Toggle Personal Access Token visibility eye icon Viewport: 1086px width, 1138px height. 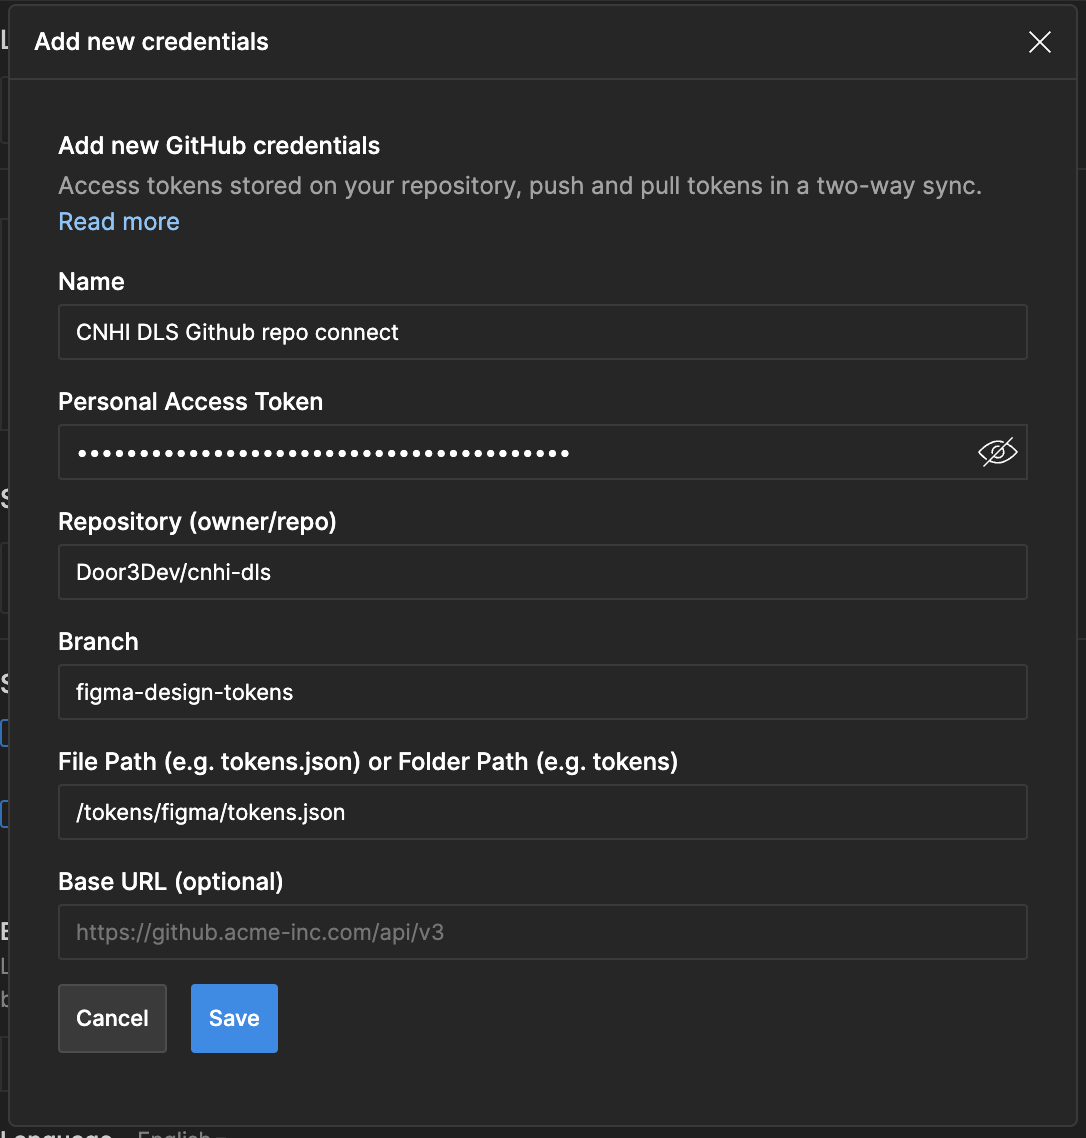coord(997,452)
